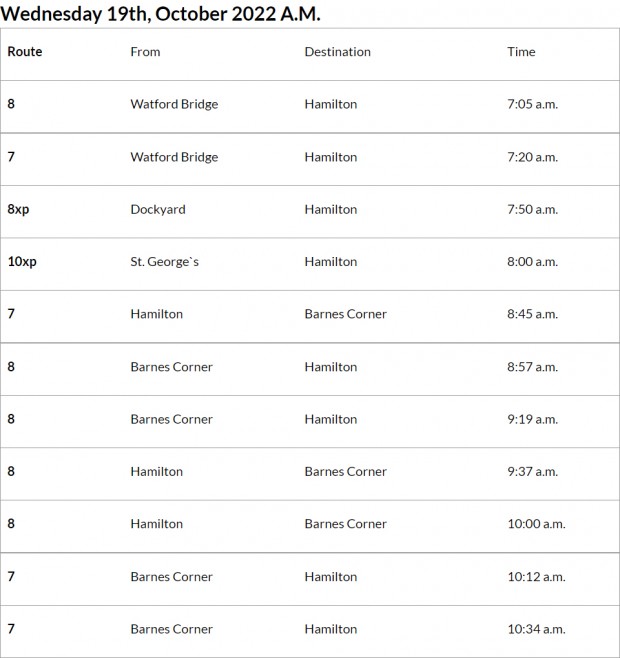The width and height of the screenshot is (620, 658).
Task: Click the 'Wednesday 19th, October 2022 A.M.' heading
Action: [x=160, y=13]
